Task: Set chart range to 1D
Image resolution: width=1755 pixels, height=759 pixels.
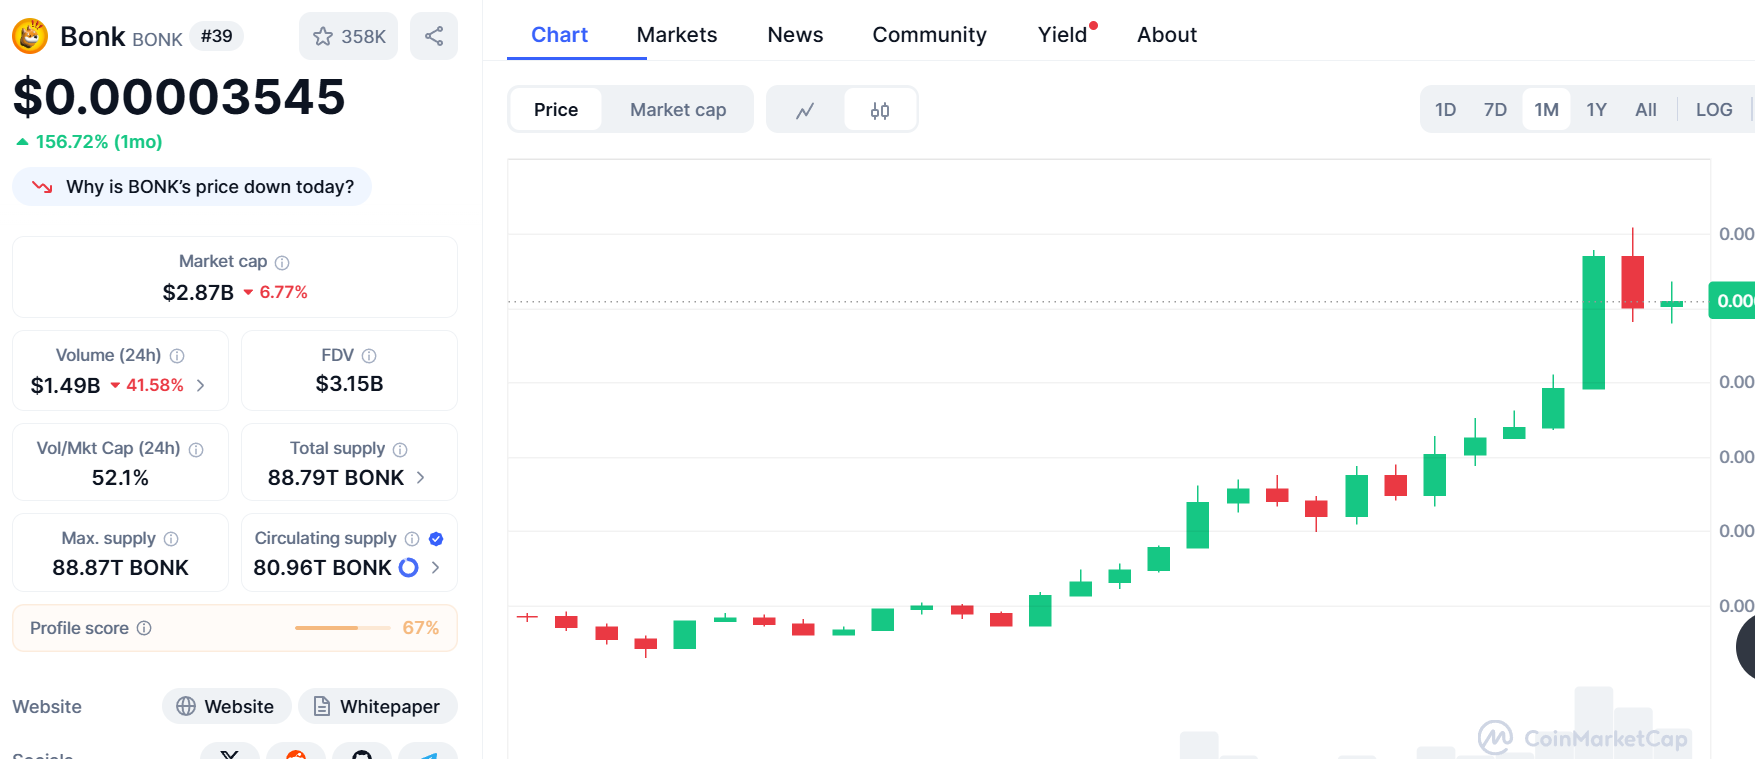Action: 1445,110
